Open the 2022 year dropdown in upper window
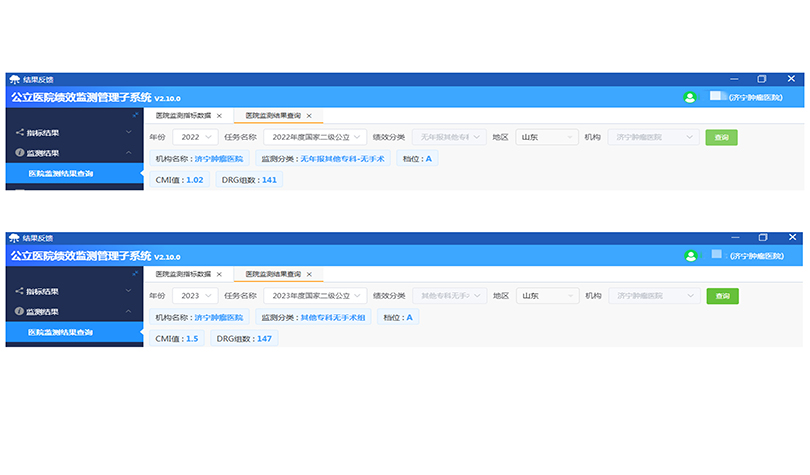The height and width of the screenshot is (475, 810). [195, 137]
